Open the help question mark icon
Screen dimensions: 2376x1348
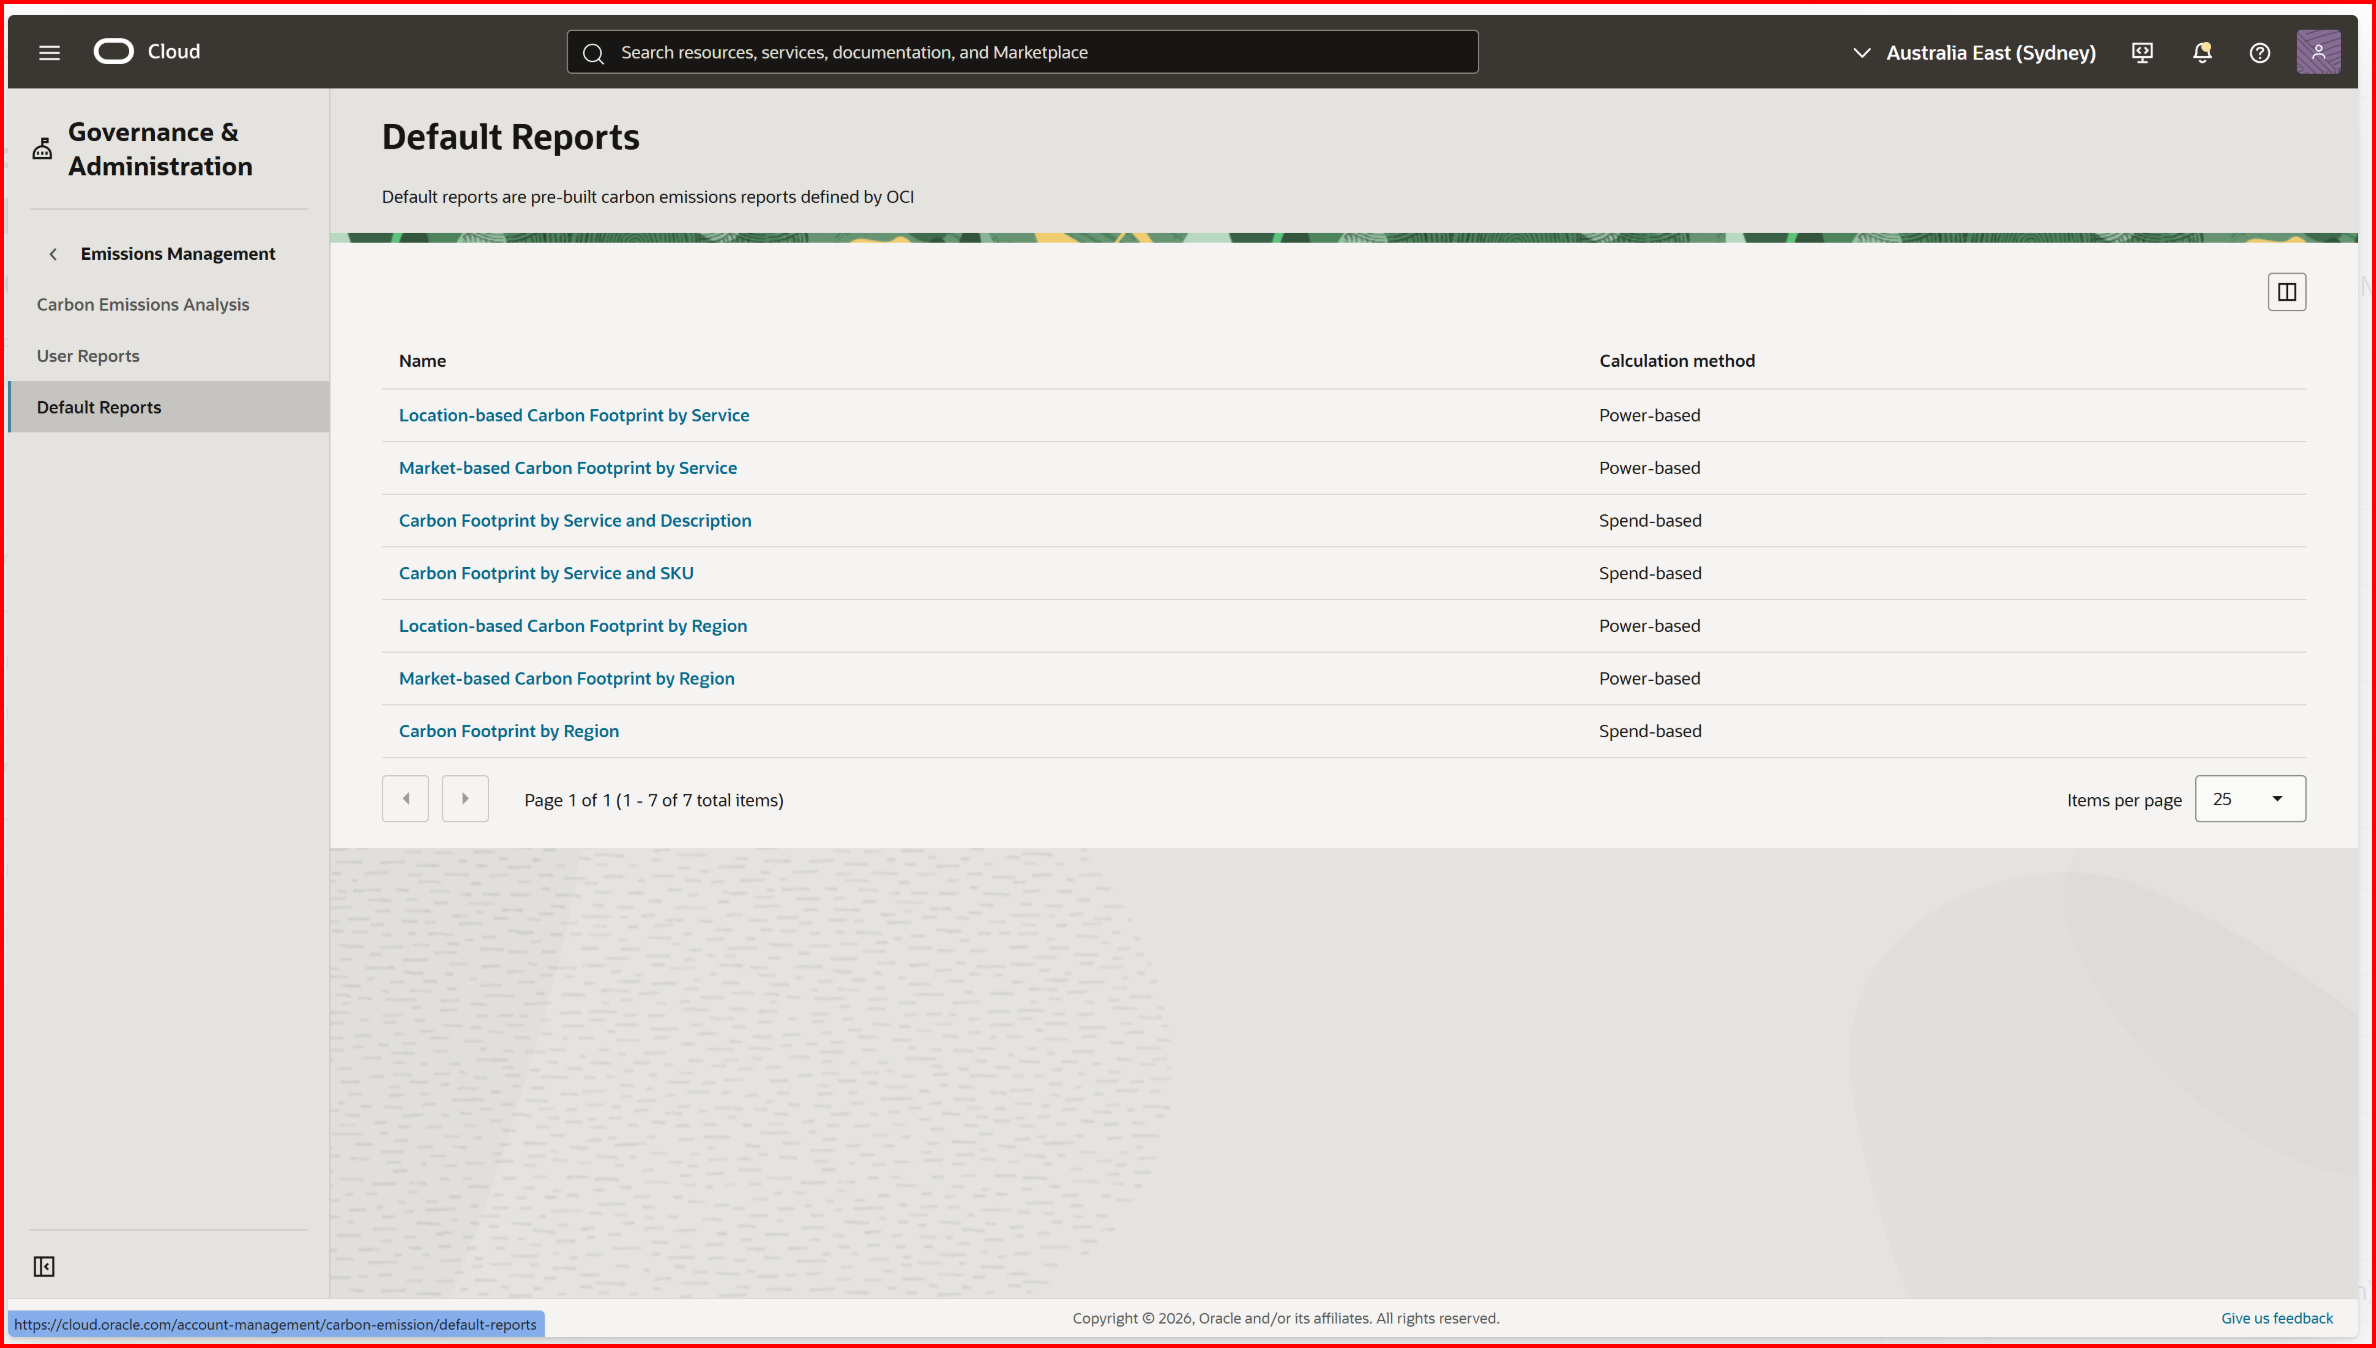(x=2259, y=52)
